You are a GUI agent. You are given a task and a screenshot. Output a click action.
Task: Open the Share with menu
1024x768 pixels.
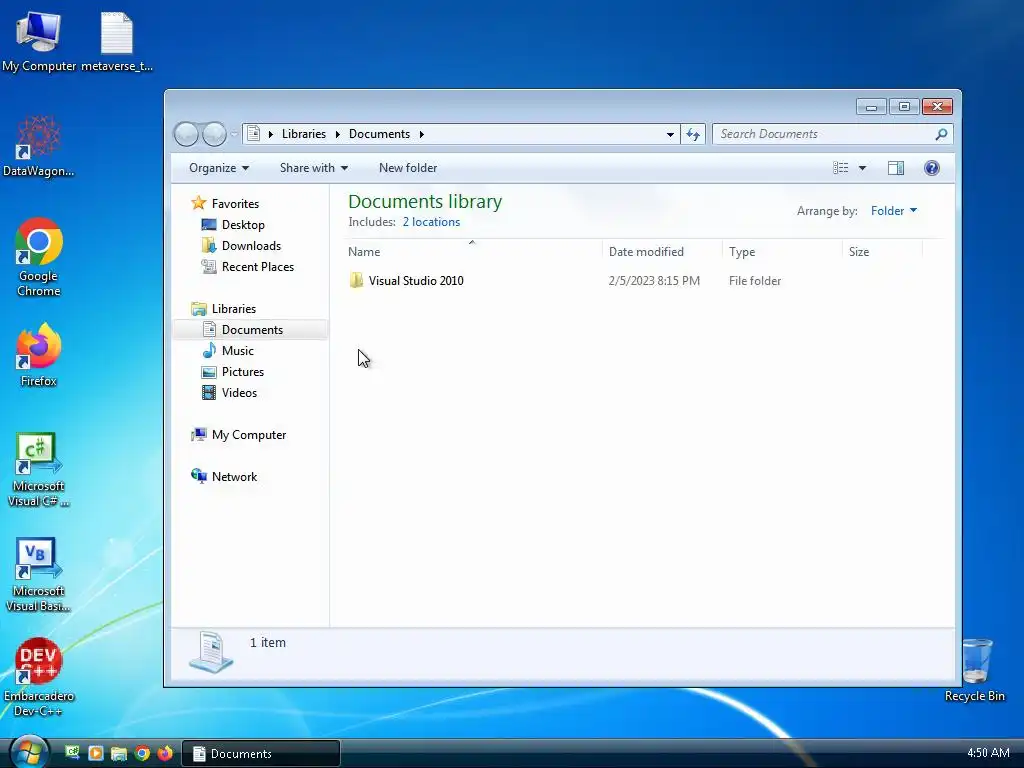pos(313,168)
